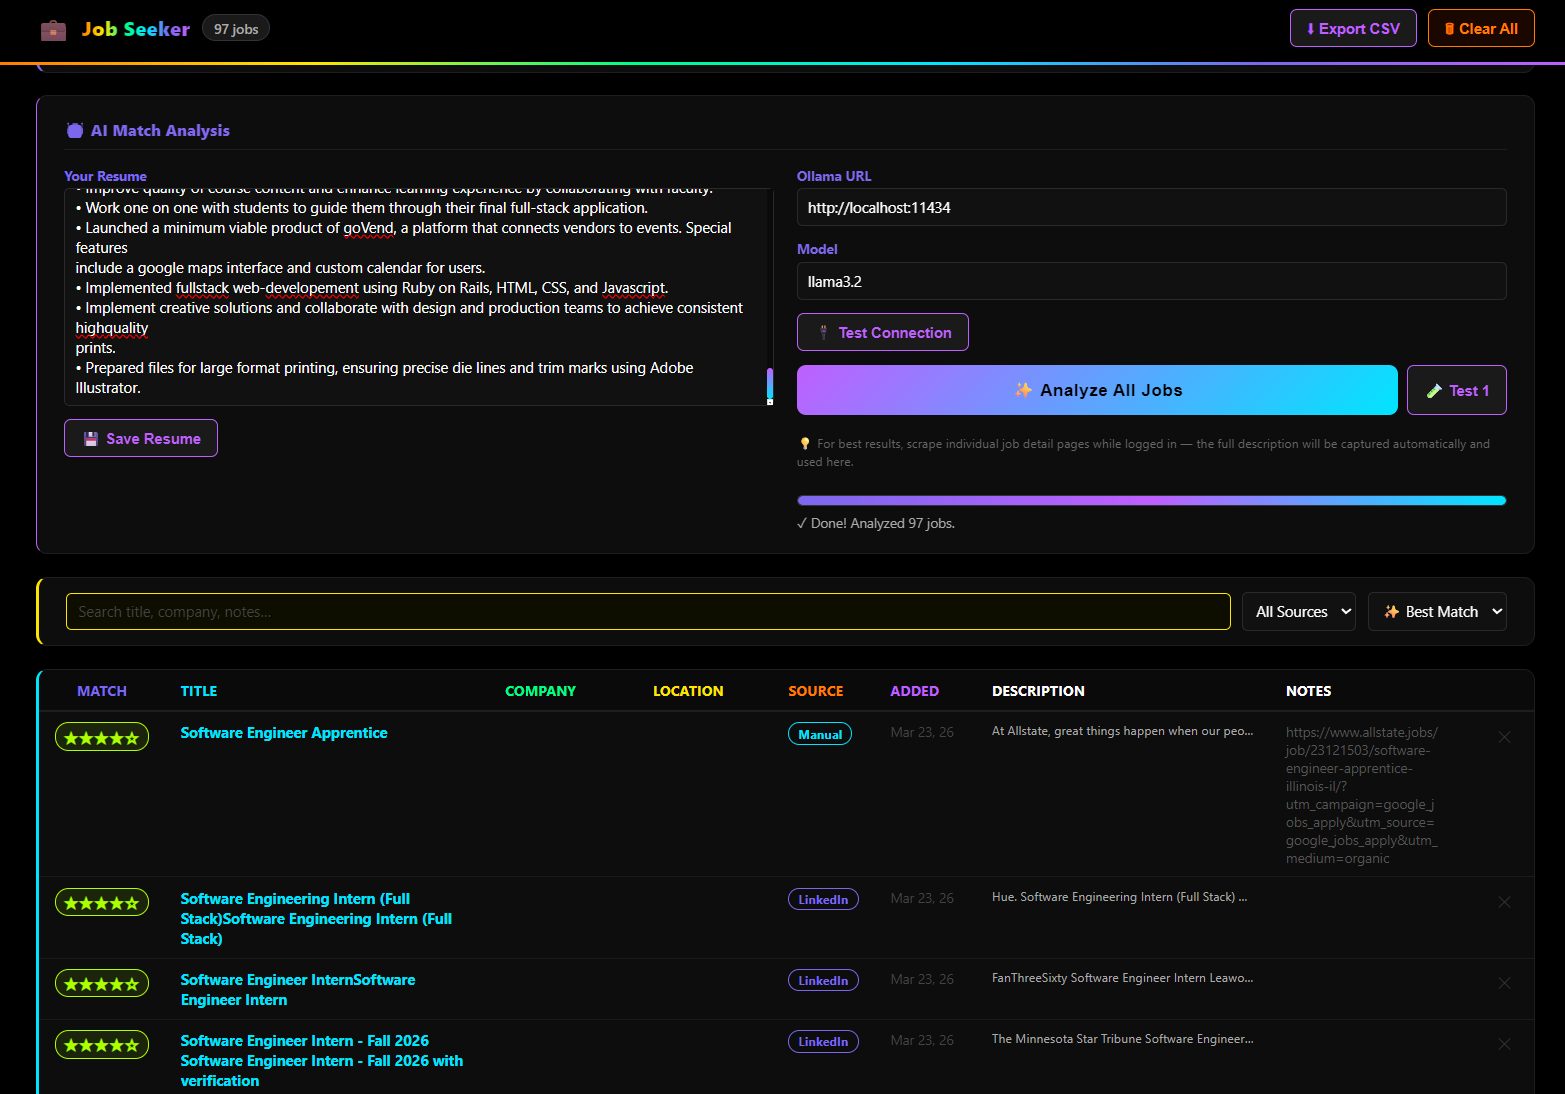Click the five-star match badge for Software Engineer Apprentice

point(102,737)
